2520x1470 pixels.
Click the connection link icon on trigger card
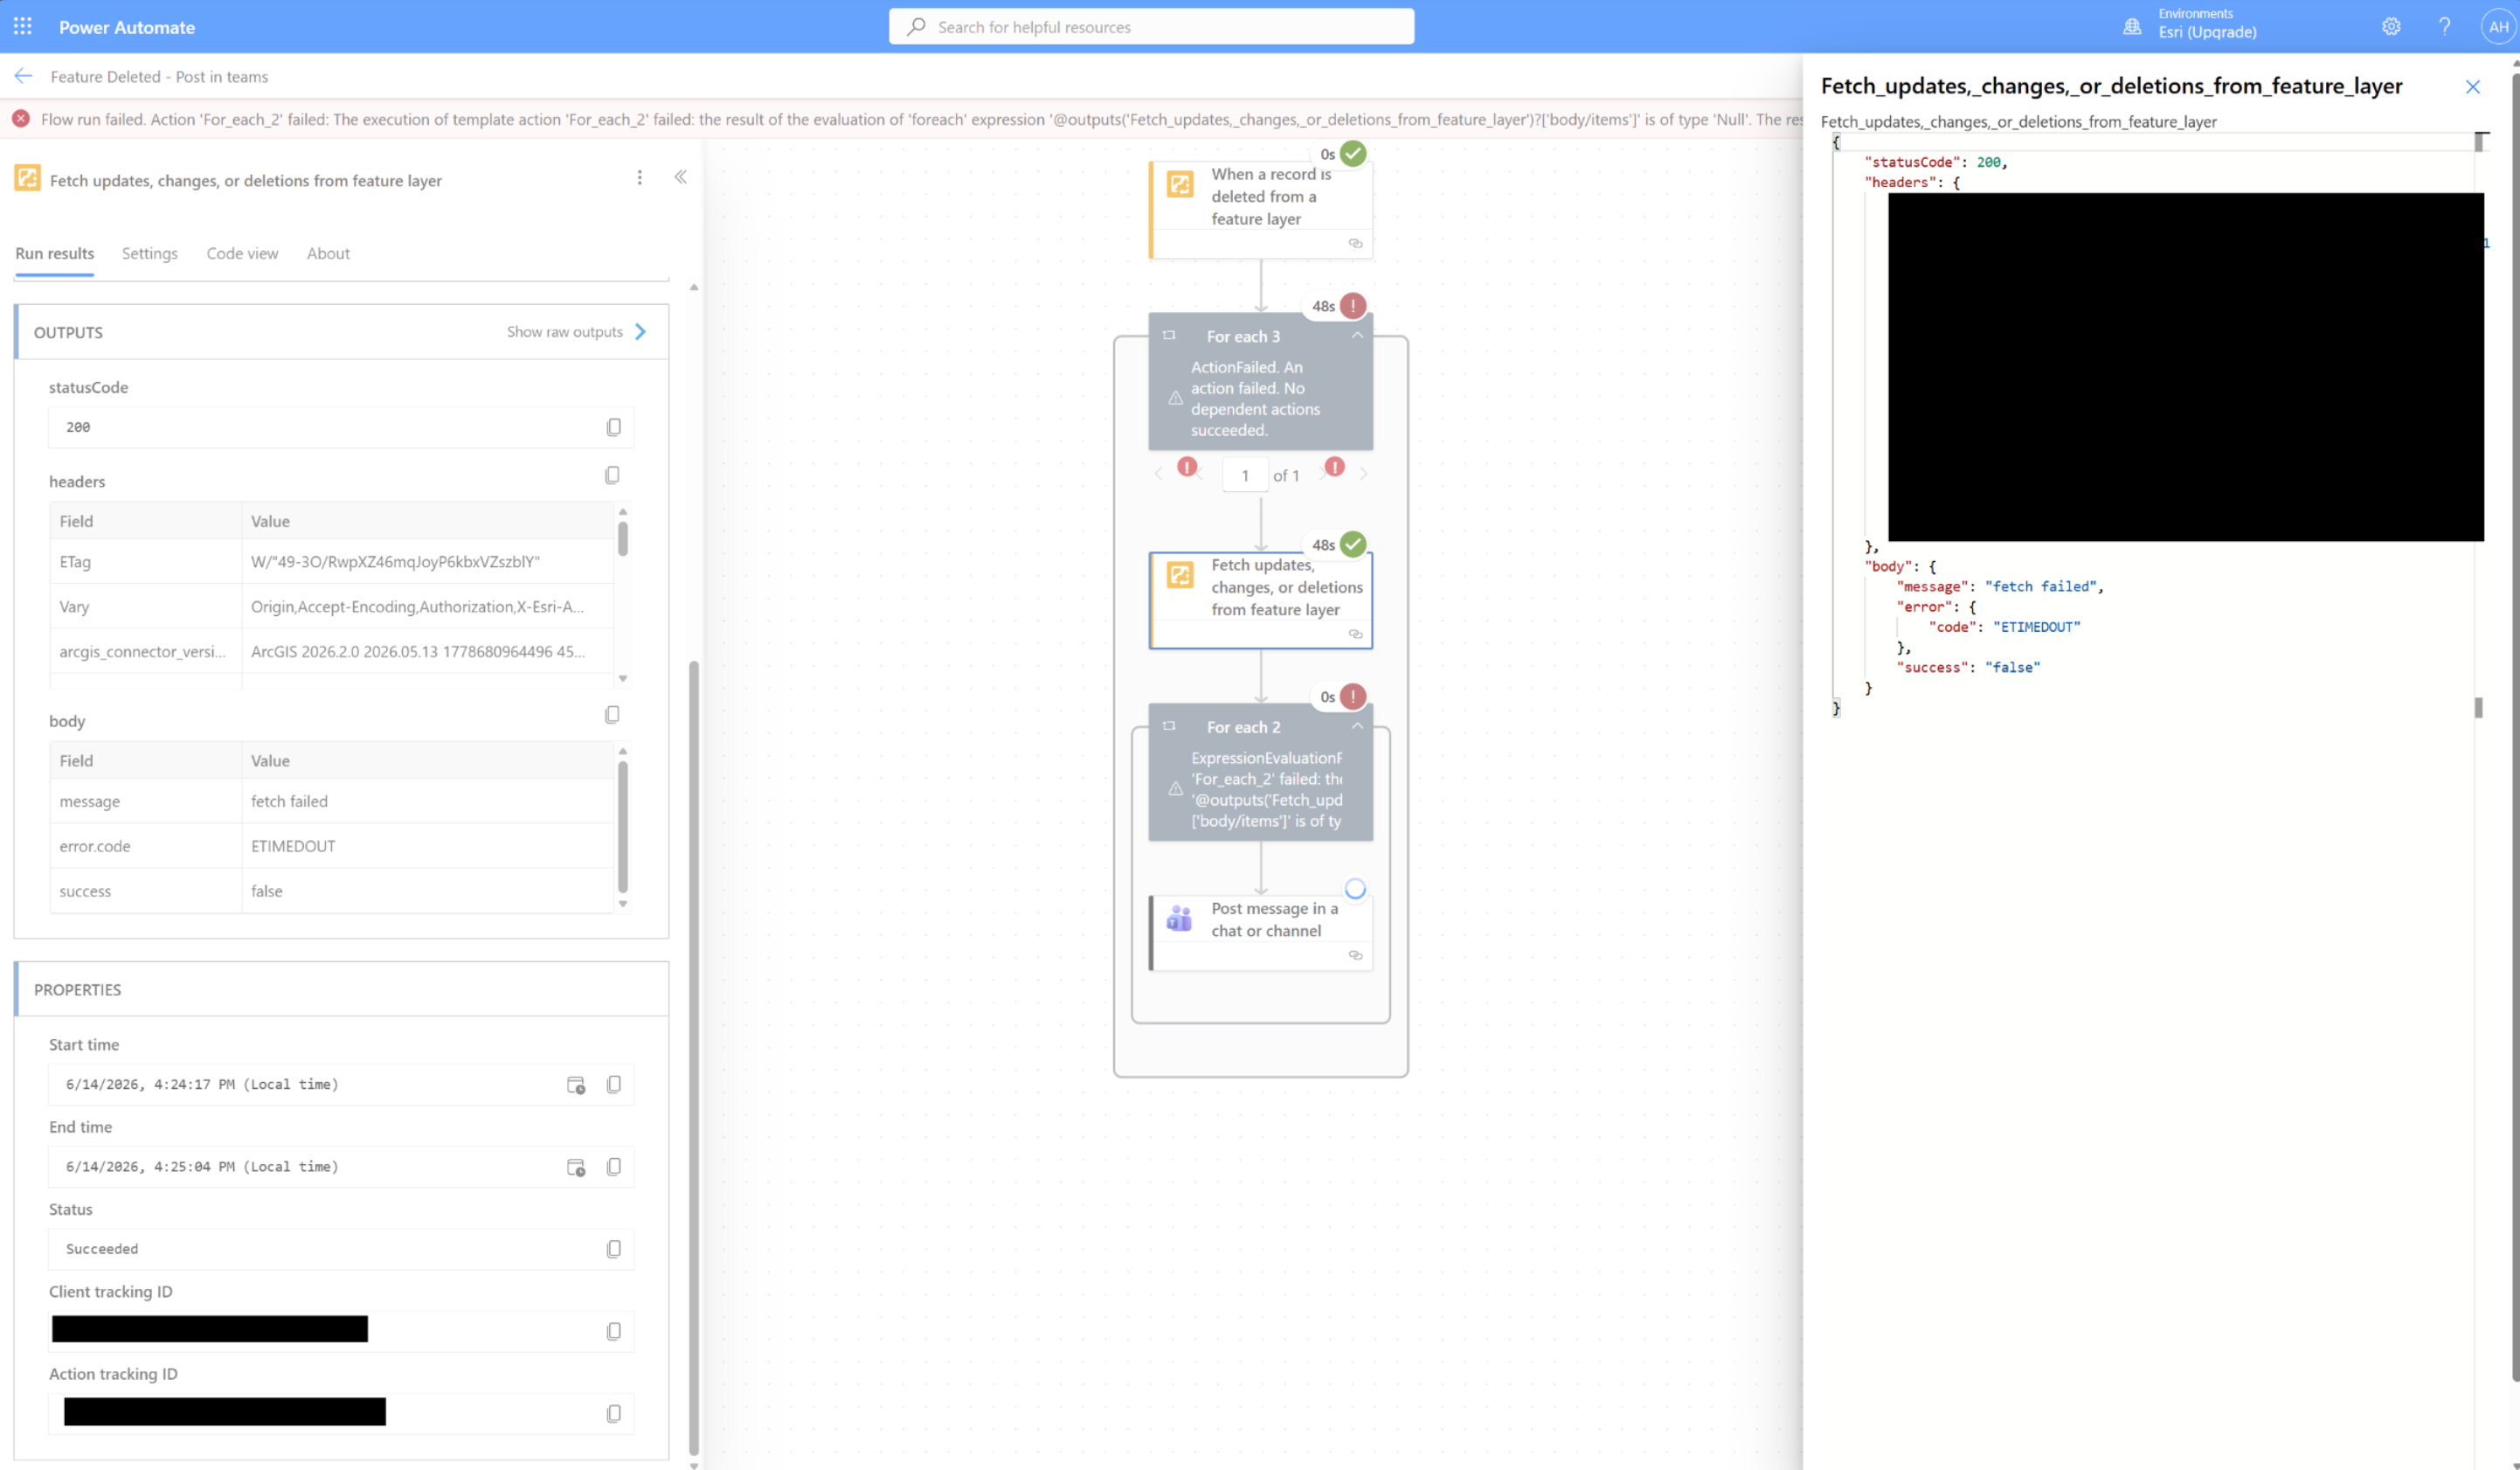point(1355,244)
